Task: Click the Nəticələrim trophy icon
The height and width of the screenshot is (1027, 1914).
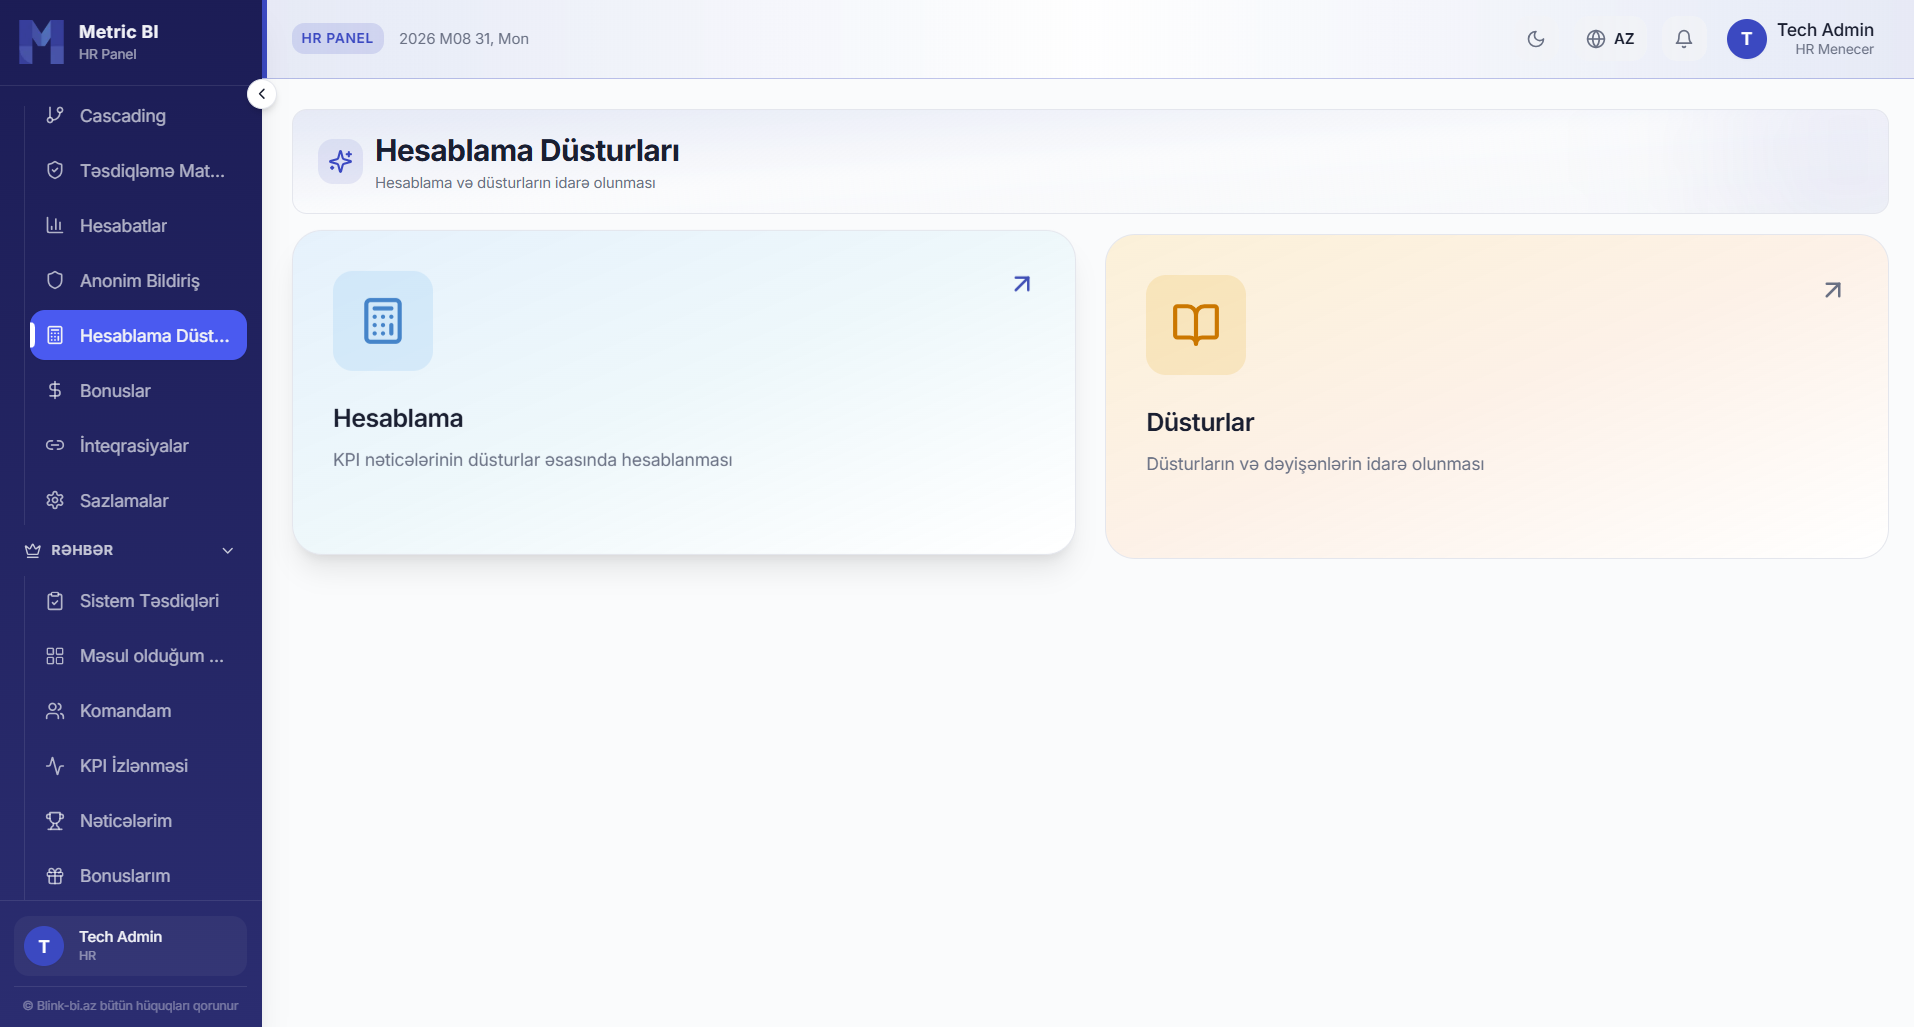Action: [x=55, y=821]
